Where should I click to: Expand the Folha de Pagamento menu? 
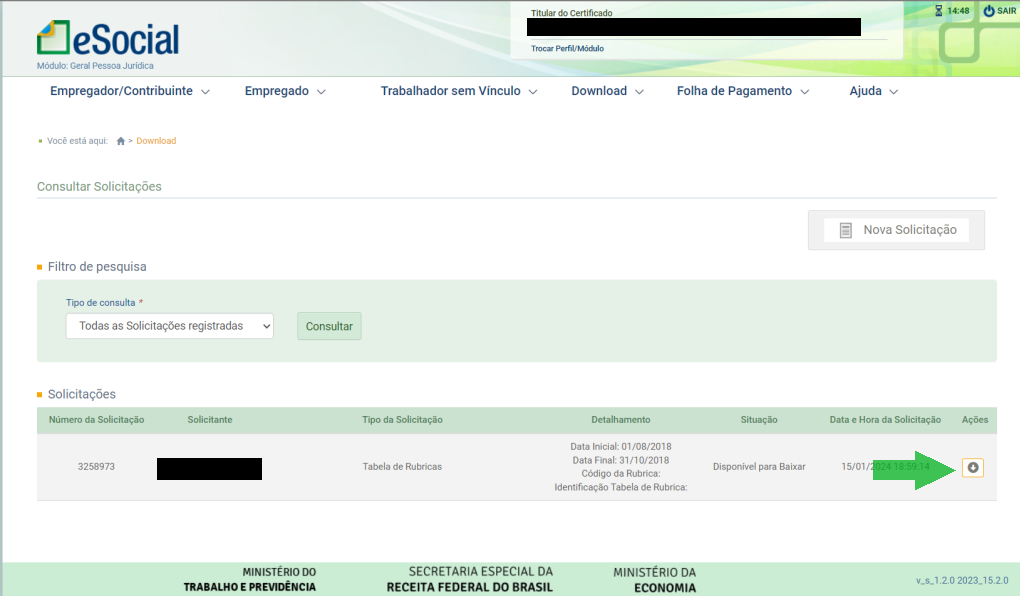[x=742, y=91]
